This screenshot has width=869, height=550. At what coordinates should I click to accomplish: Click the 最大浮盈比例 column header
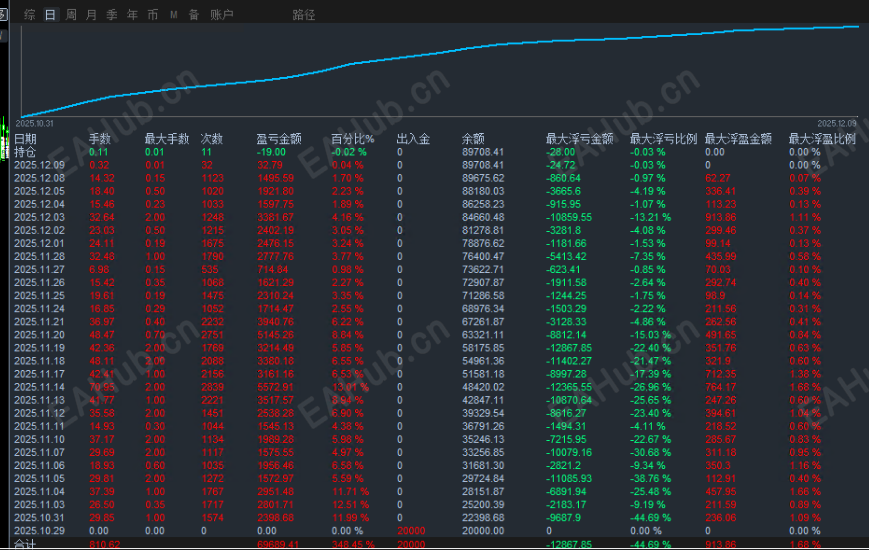[822, 139]
